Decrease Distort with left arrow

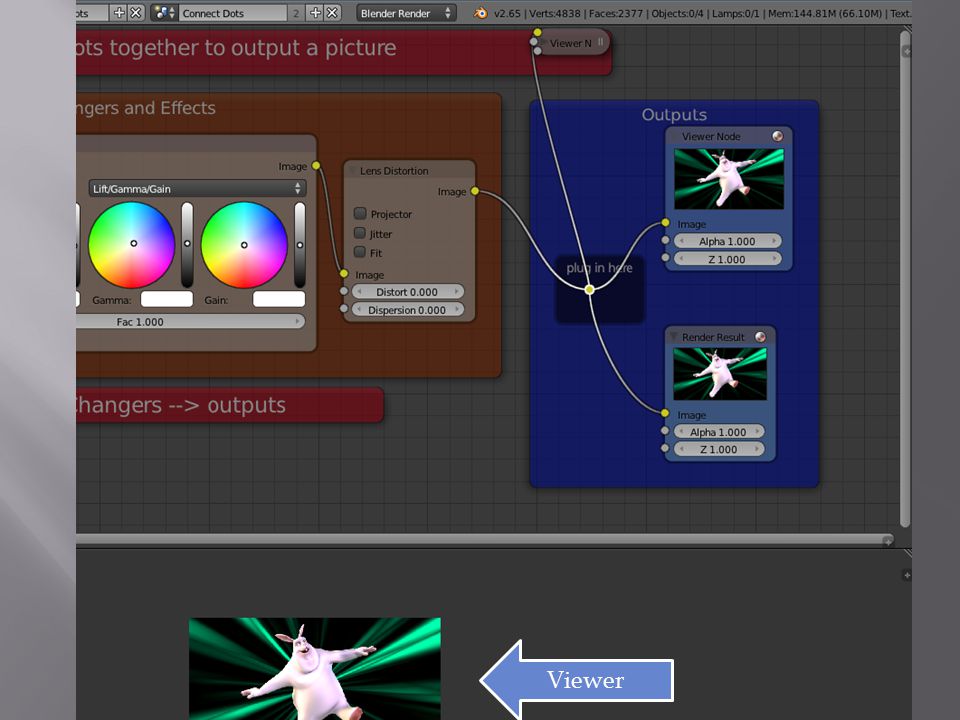tap(359, 292)
